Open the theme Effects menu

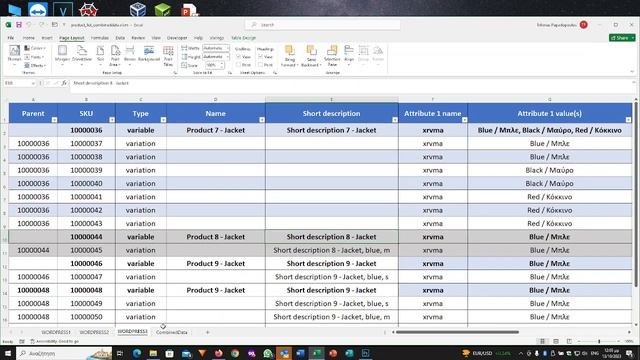tap(35, 65)
